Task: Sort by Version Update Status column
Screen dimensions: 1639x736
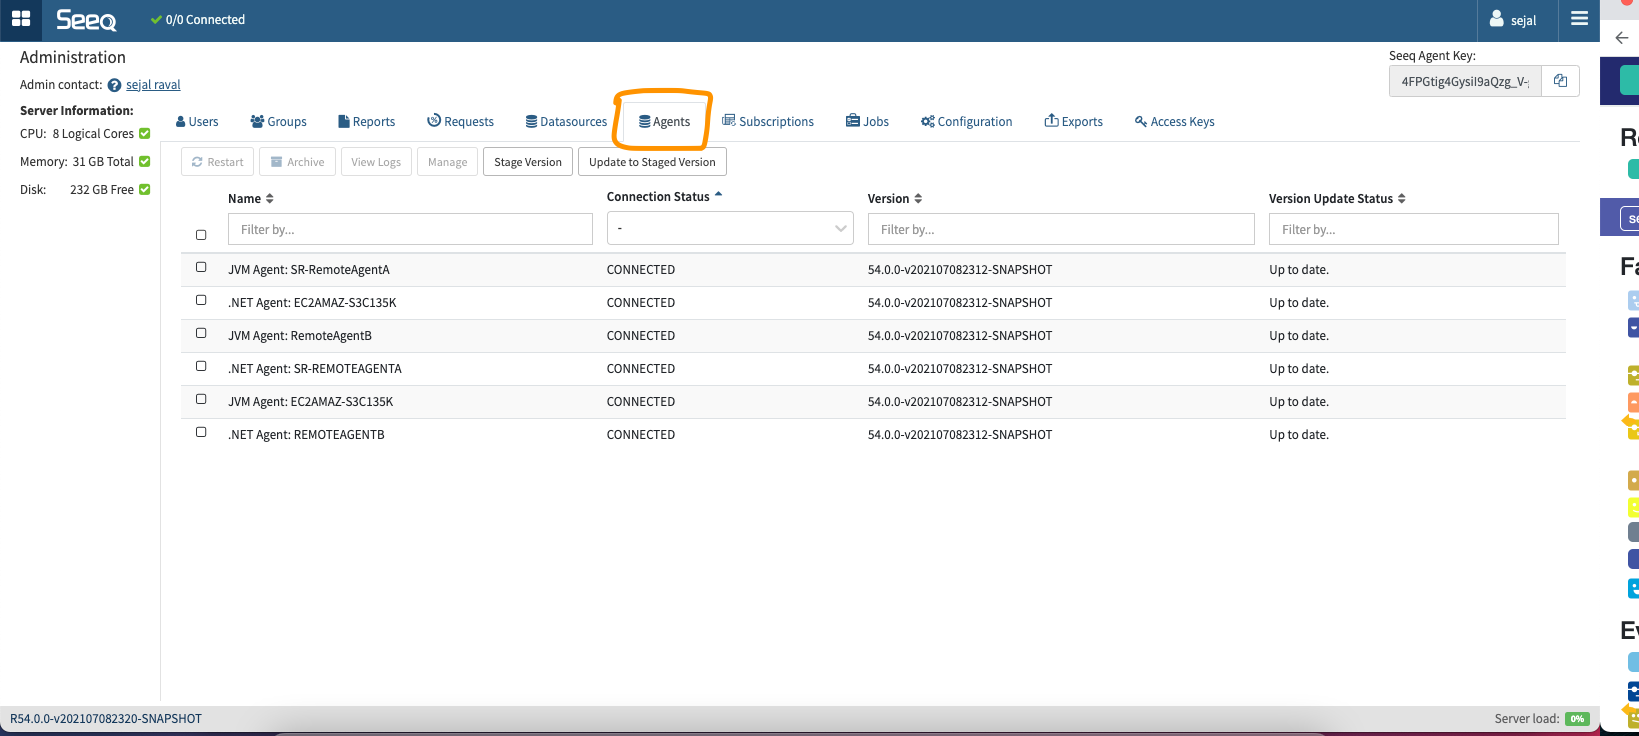Action: tap(1336, 199)
